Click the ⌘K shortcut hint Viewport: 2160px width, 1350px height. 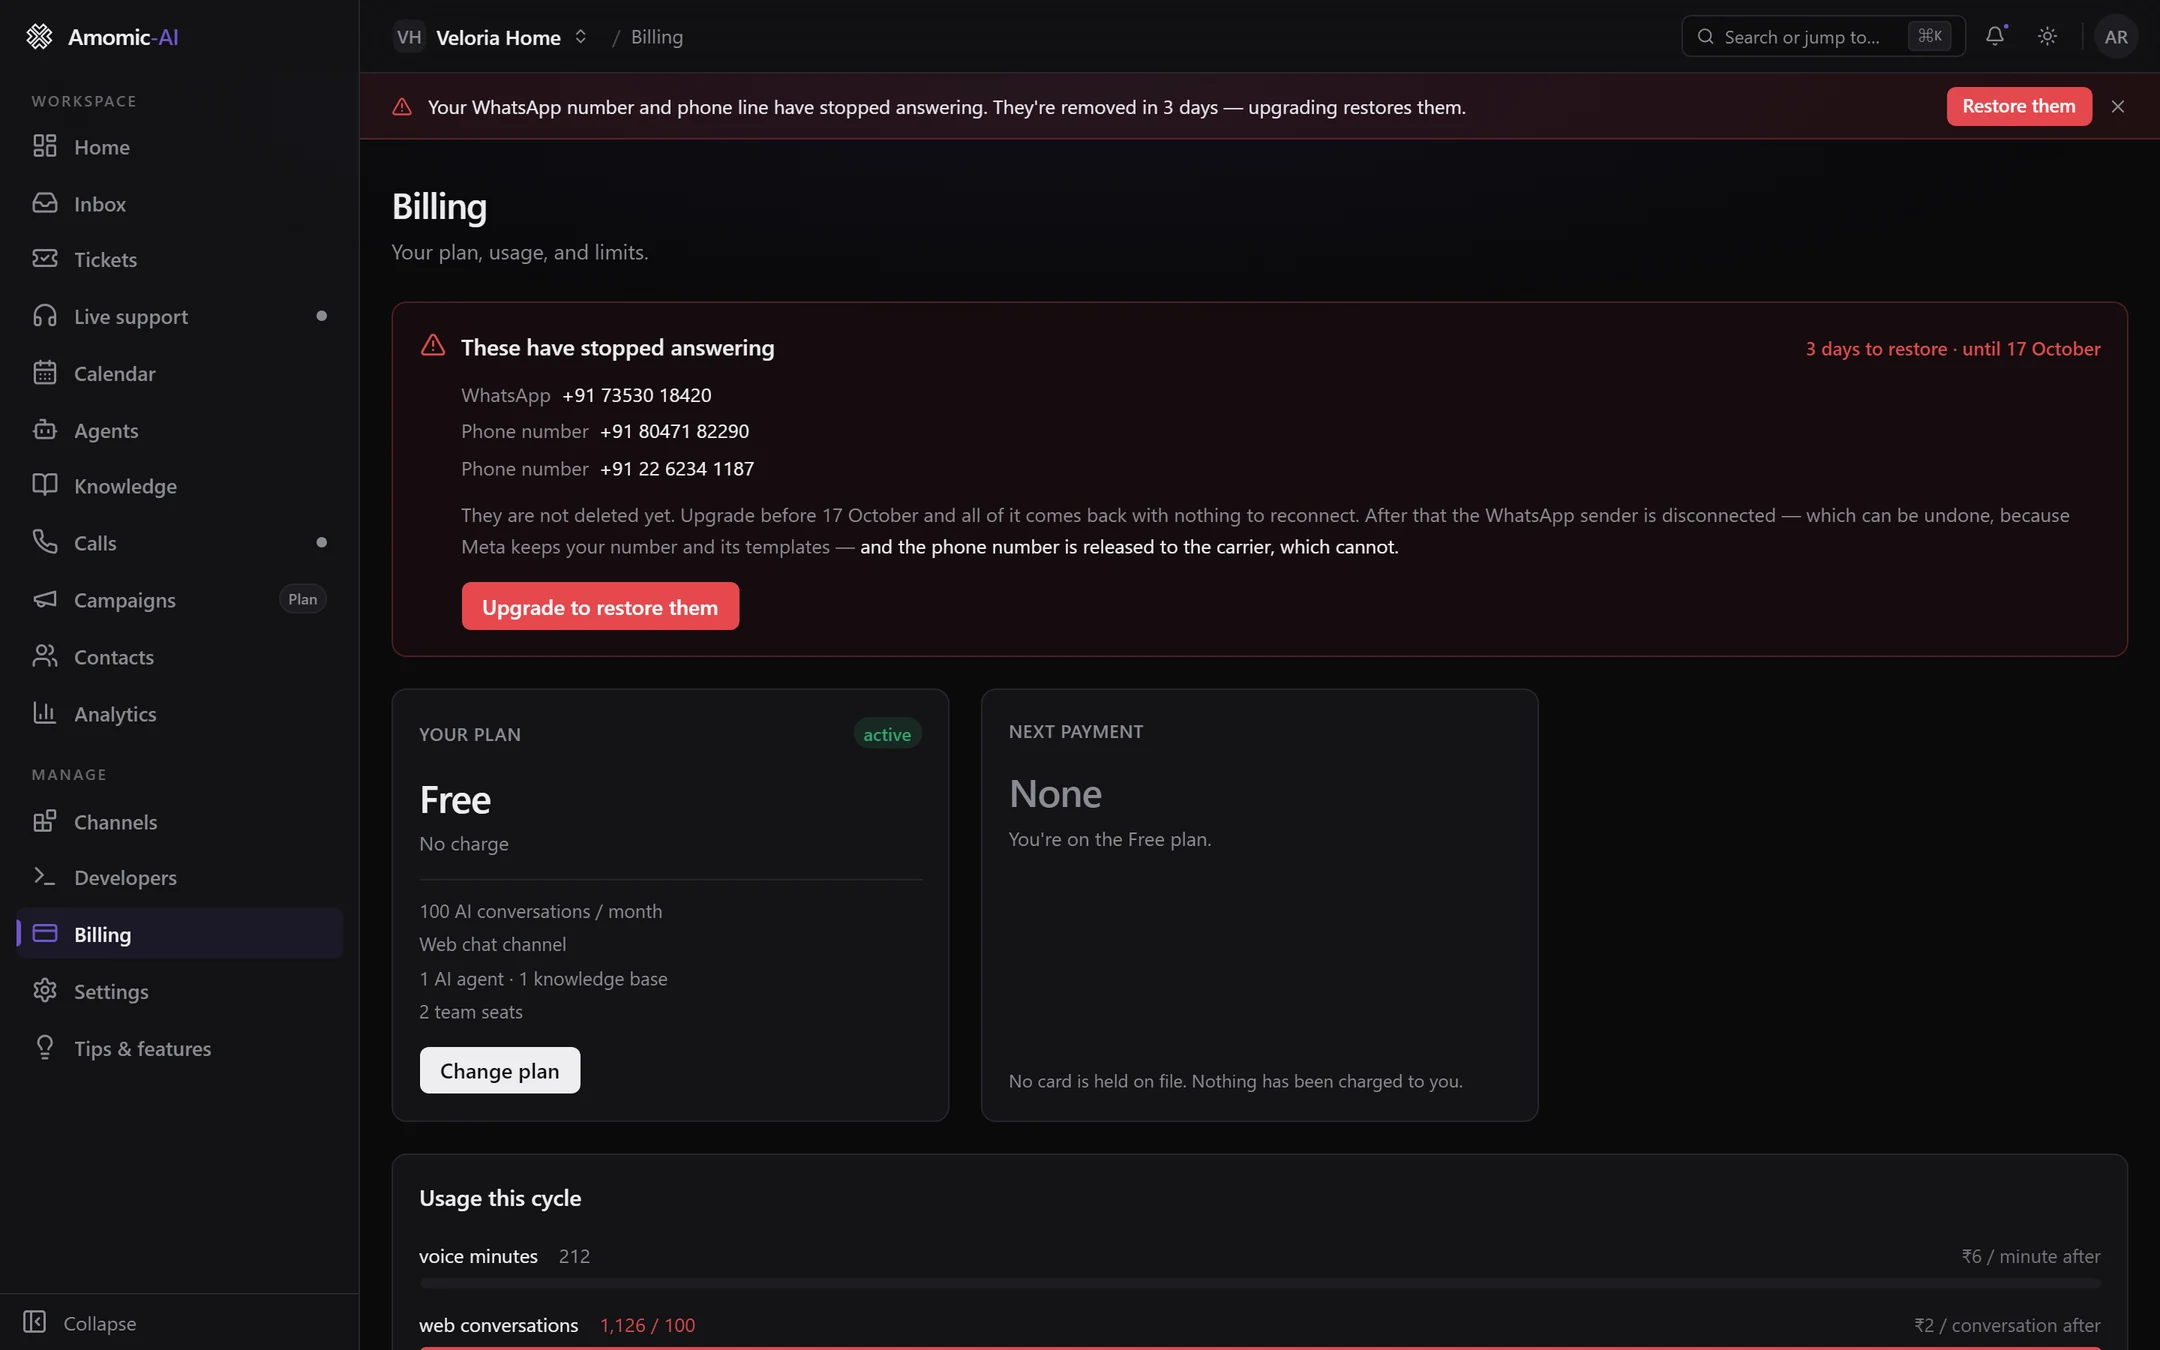tap(1930, 36)
